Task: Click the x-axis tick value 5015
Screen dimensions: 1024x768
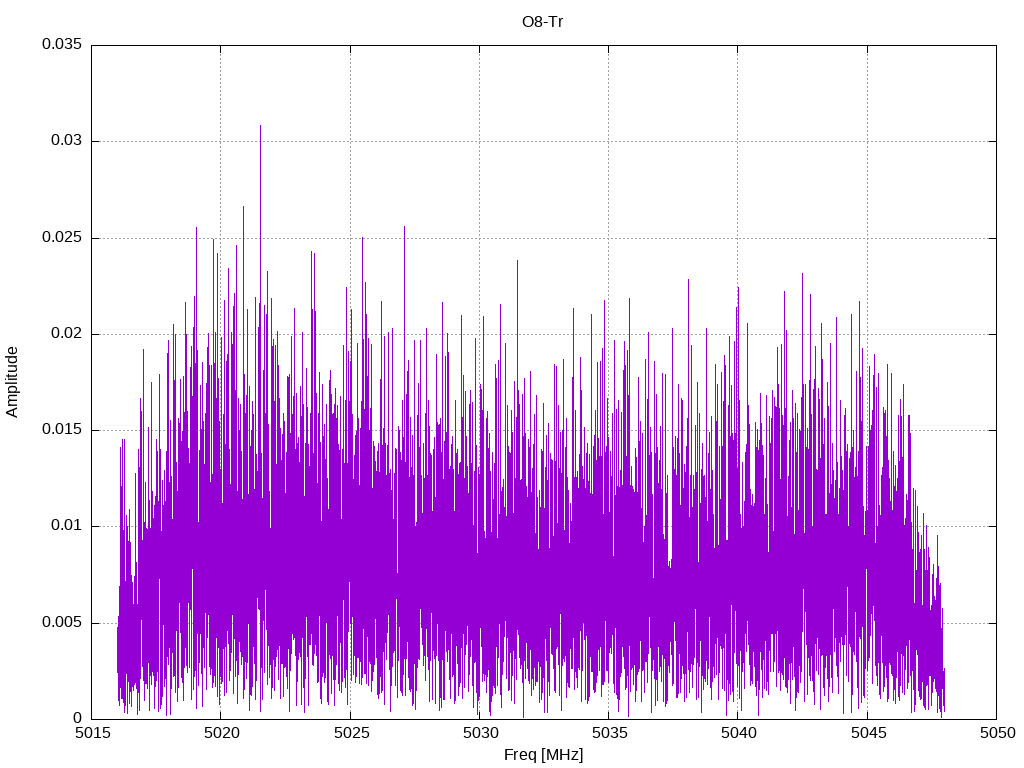Action: pos(92,733)
